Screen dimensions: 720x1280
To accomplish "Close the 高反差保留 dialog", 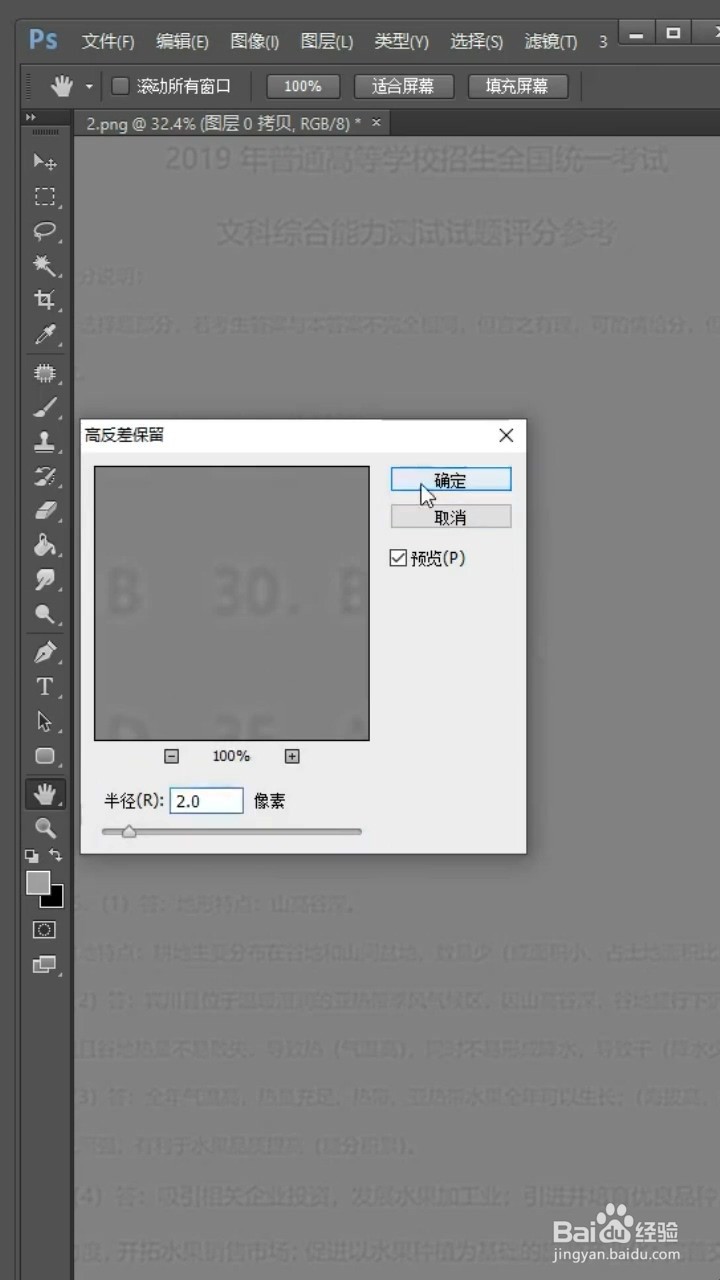I will coord(506,435).
